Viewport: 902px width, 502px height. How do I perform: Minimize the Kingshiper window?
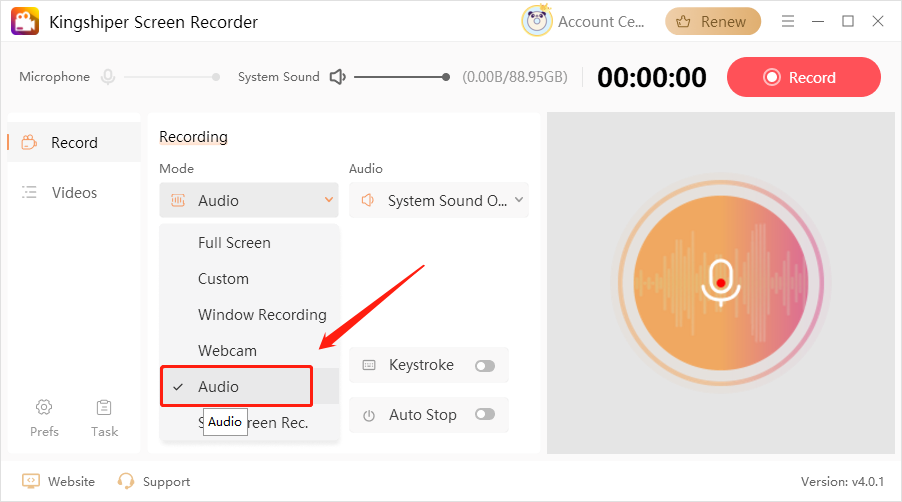[x=817, y=21]
